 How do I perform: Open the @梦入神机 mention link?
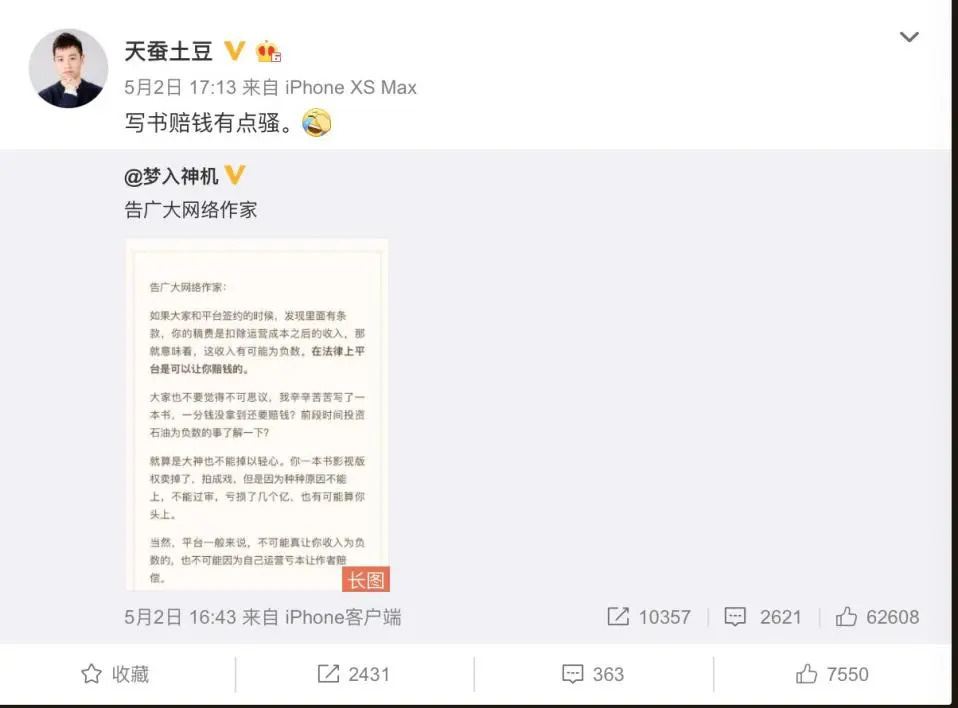tap(171, 177)
